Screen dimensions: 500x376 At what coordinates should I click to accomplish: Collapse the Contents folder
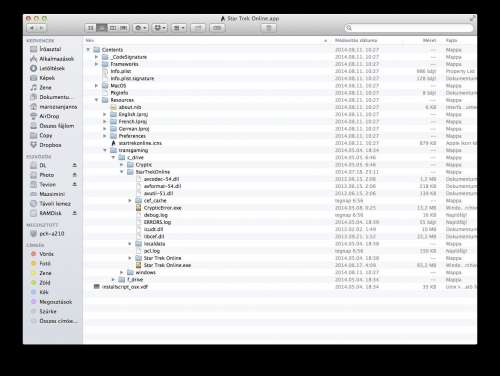[x=88, y=50]
